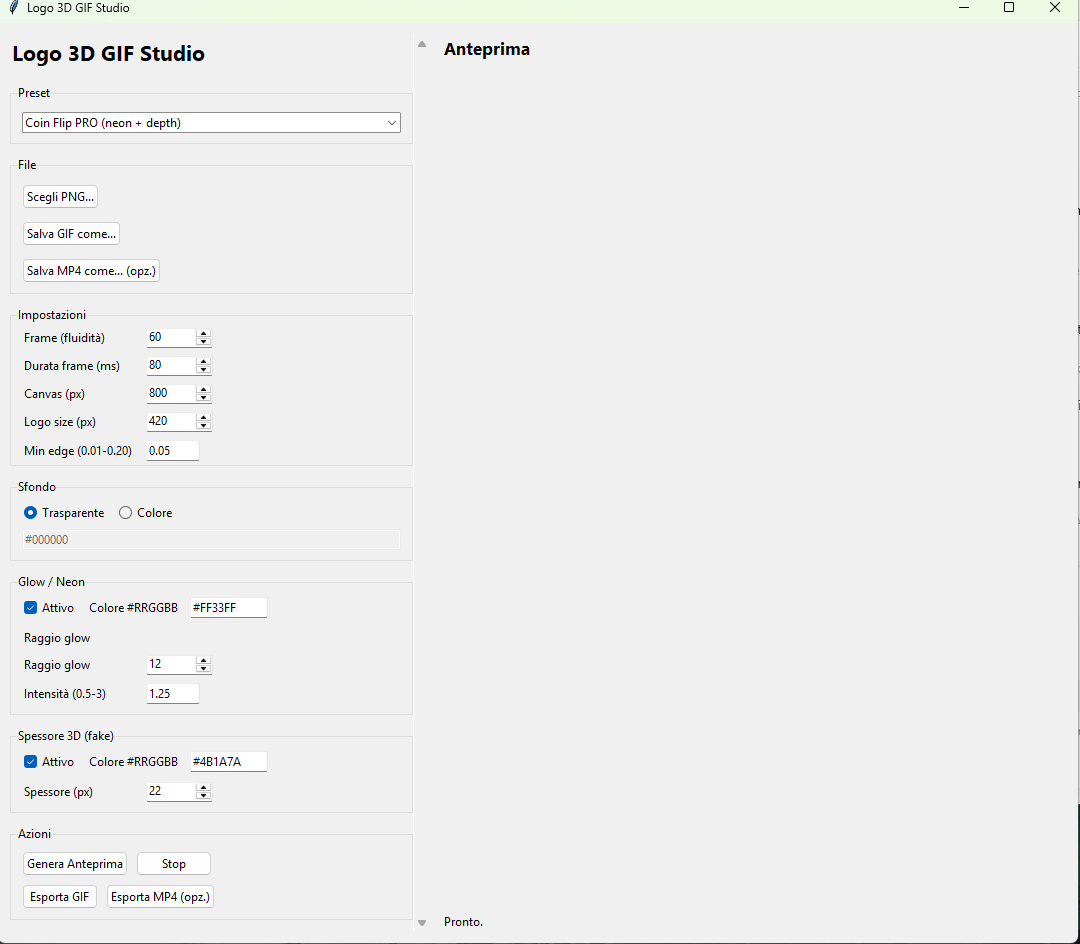1080x944 pixels.
Task: Decrease Raggio glow with down arrow
Action: (x=203, y=669)
